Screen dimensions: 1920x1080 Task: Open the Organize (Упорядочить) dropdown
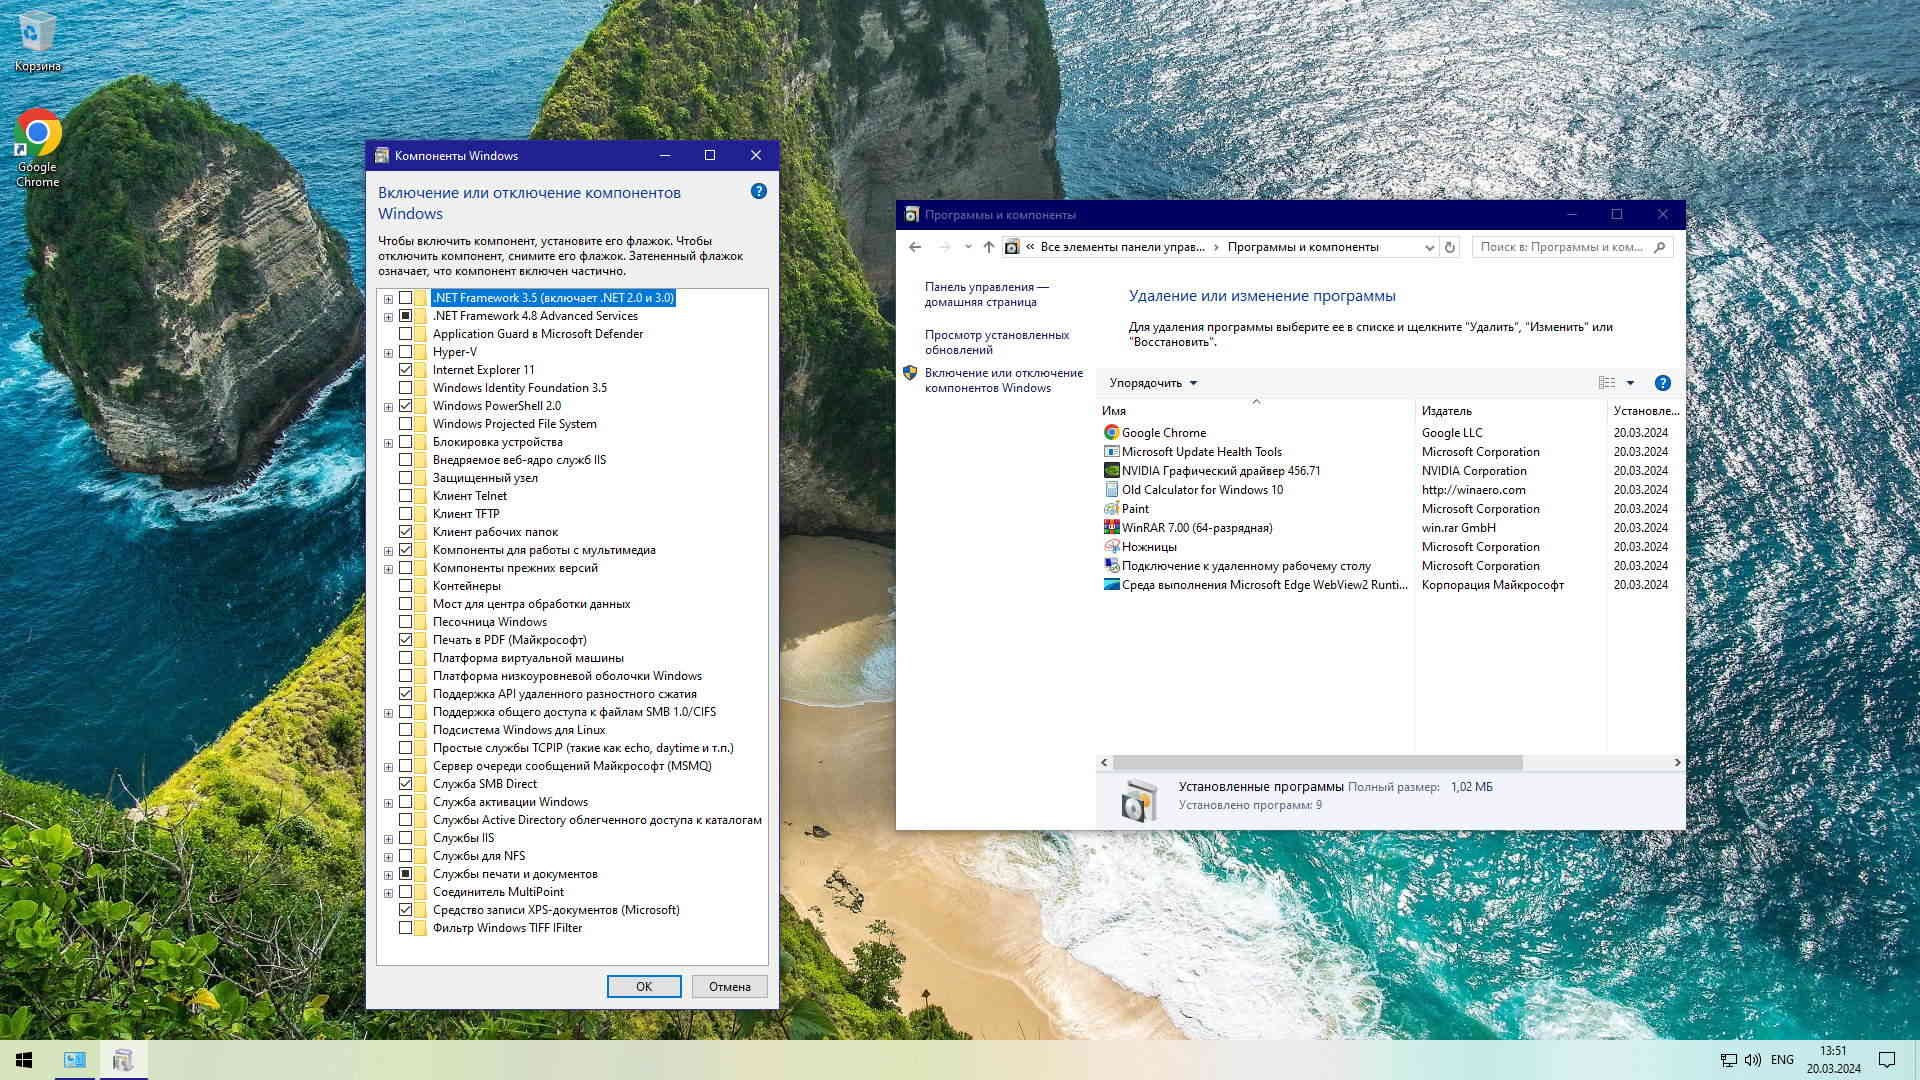point(1152,383)
